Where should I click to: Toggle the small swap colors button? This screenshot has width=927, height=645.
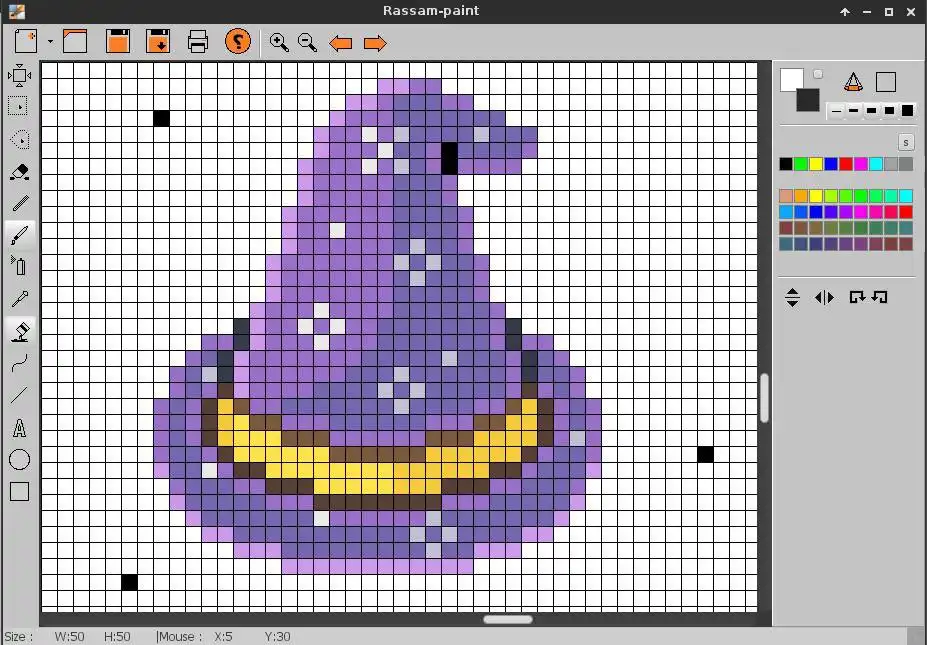(x=818, y=74)
